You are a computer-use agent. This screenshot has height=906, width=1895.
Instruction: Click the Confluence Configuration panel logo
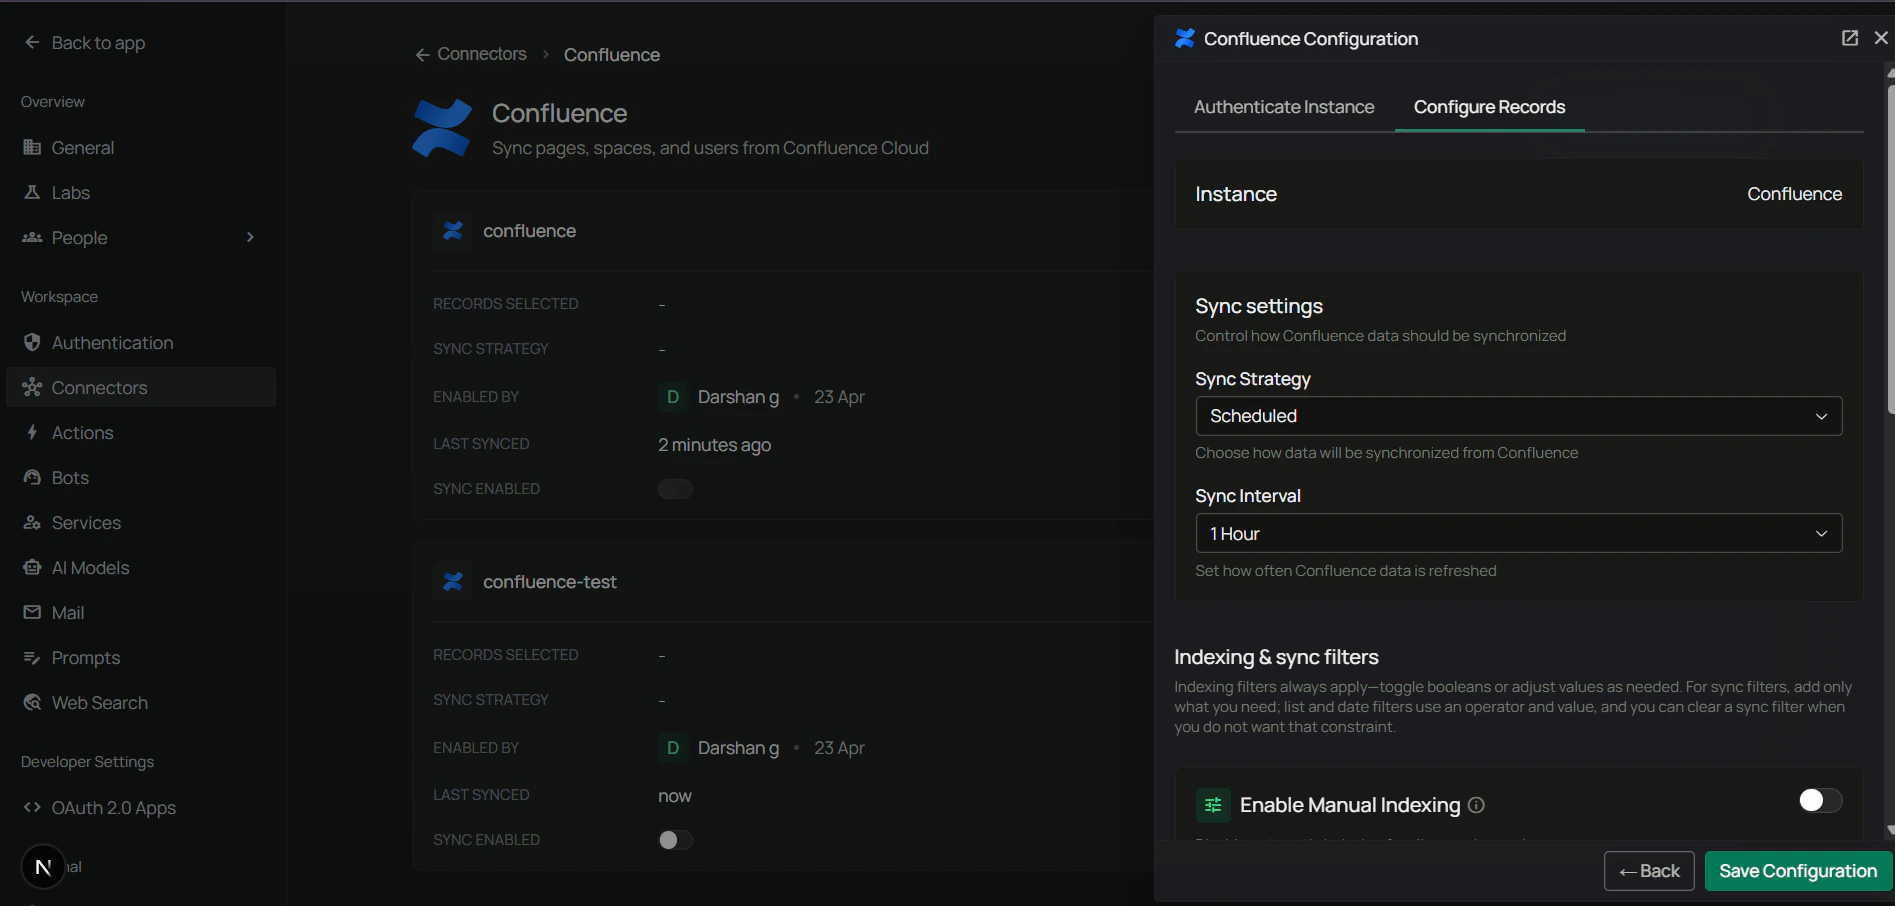pos(1185,38)
